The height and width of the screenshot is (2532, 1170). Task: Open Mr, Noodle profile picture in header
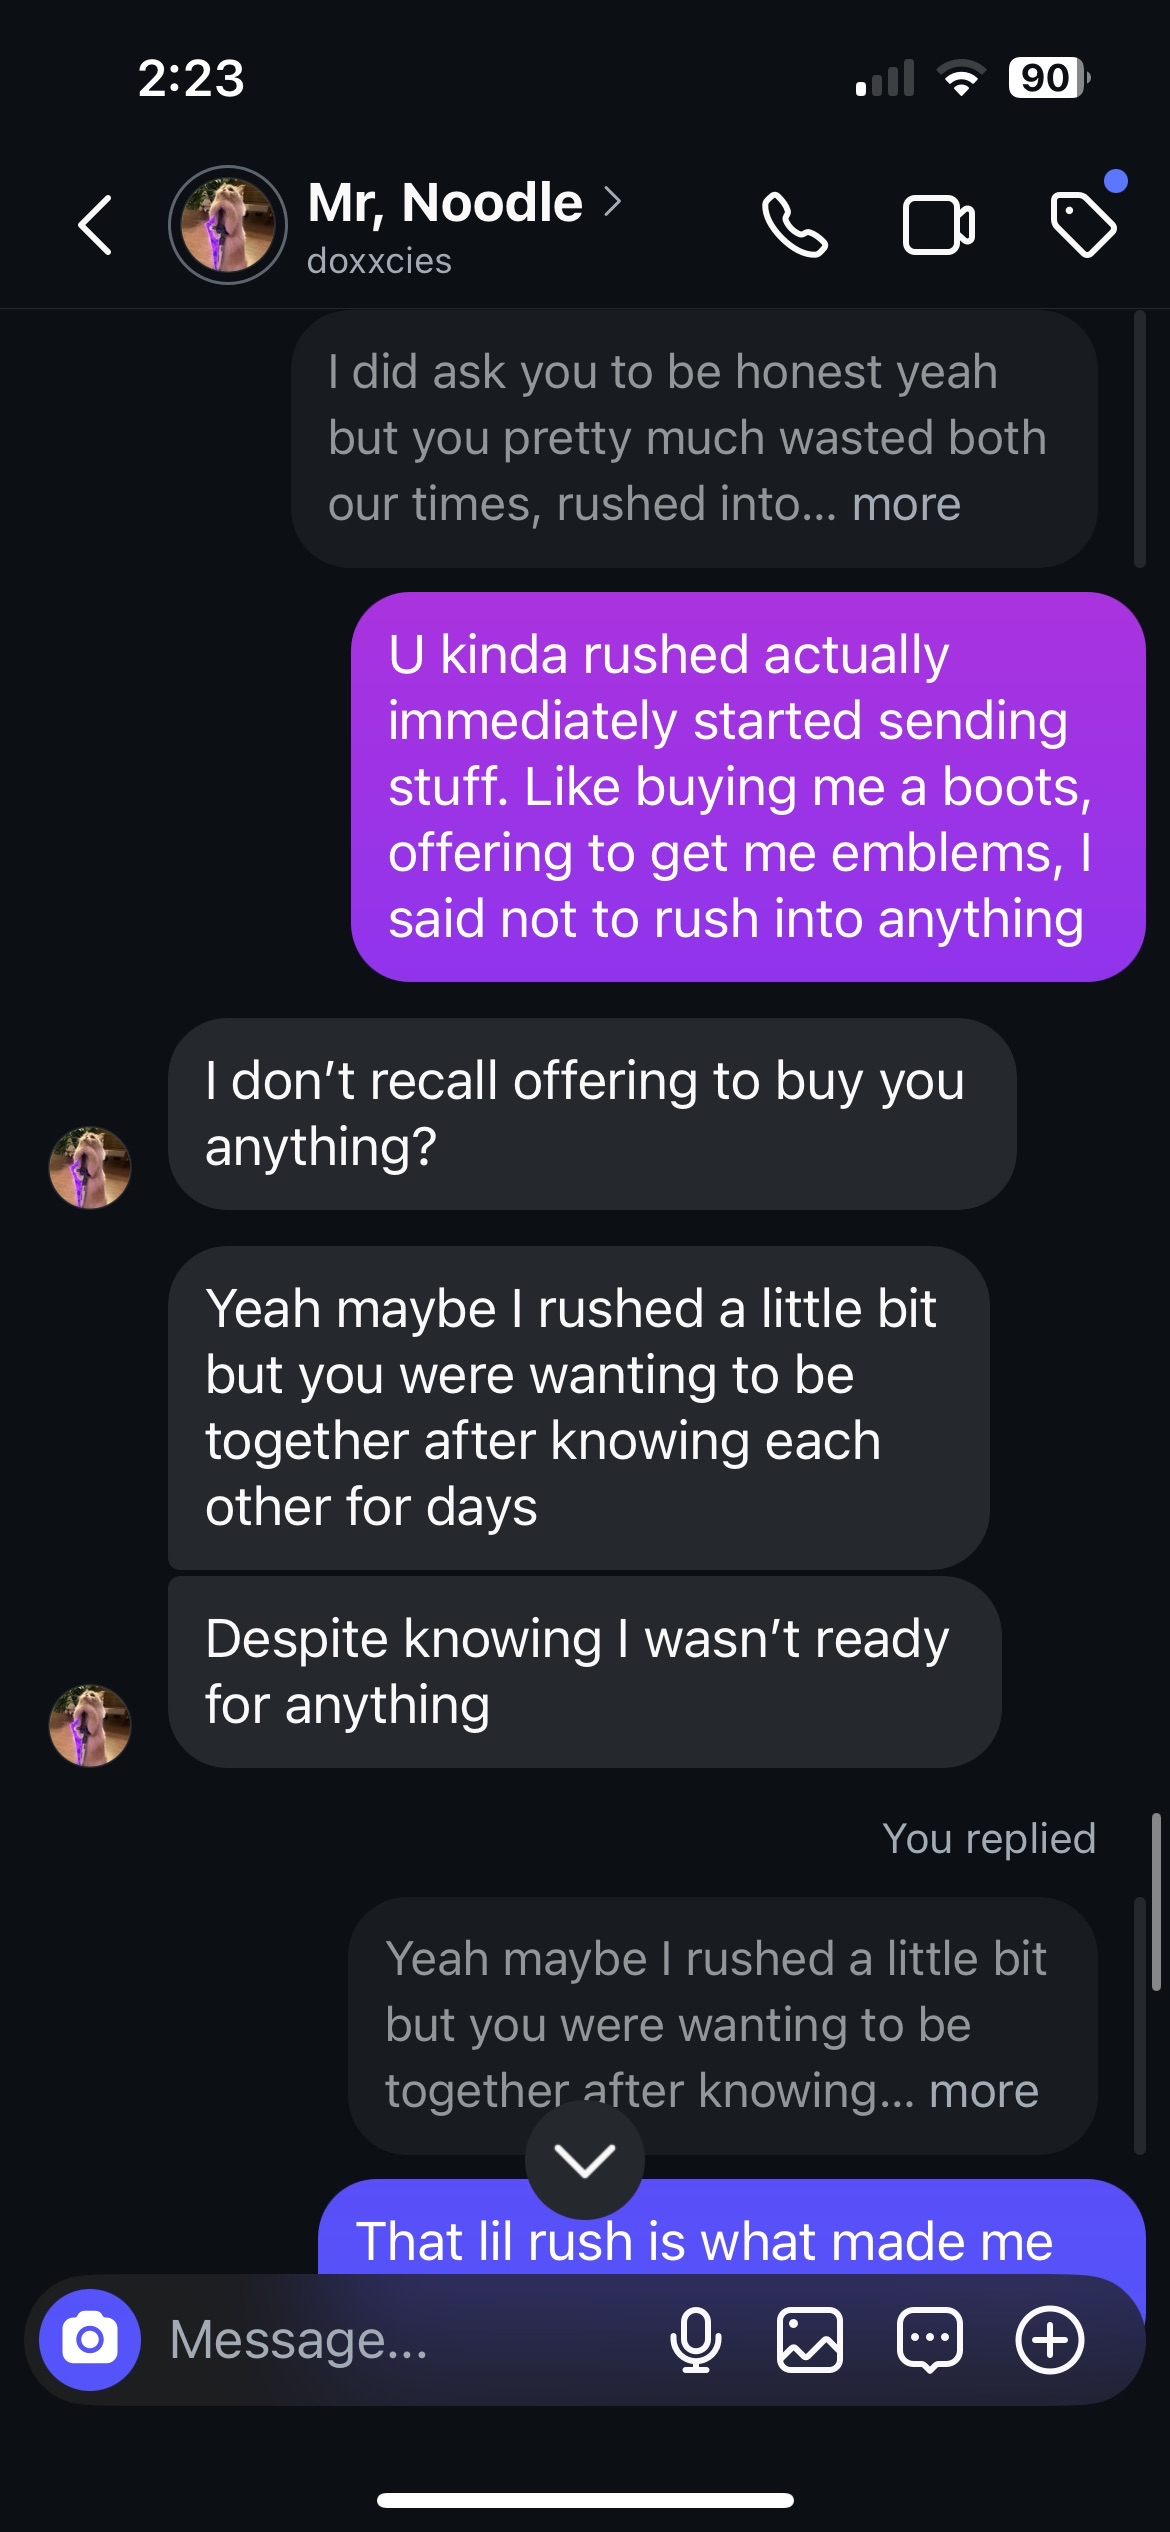click(228, 225)
